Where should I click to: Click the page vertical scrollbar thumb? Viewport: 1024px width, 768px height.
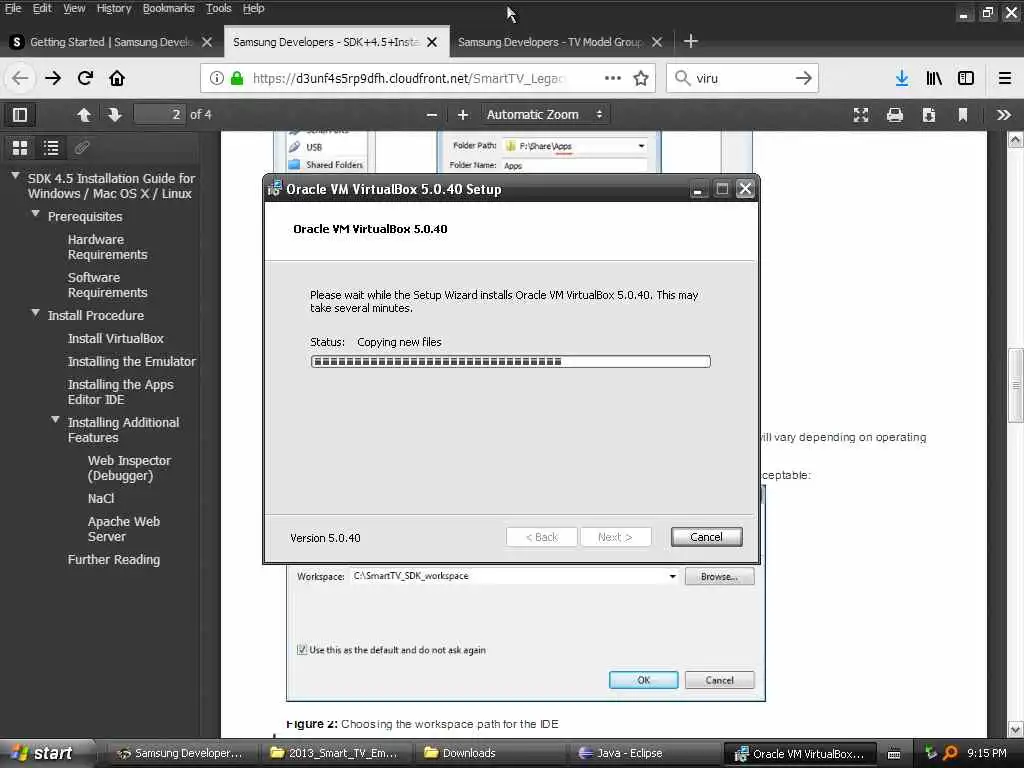pyautogui.click(x=1016, y=385)
